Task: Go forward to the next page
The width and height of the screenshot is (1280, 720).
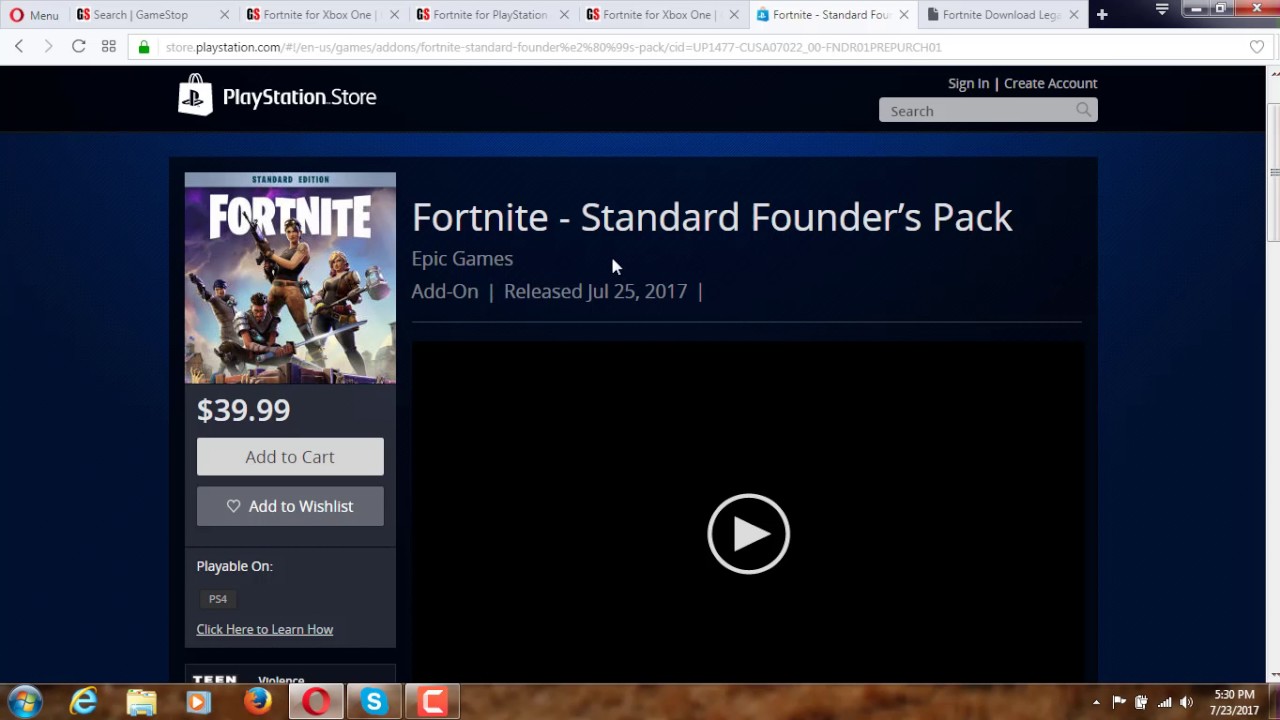Action: [x=48, y=47]
